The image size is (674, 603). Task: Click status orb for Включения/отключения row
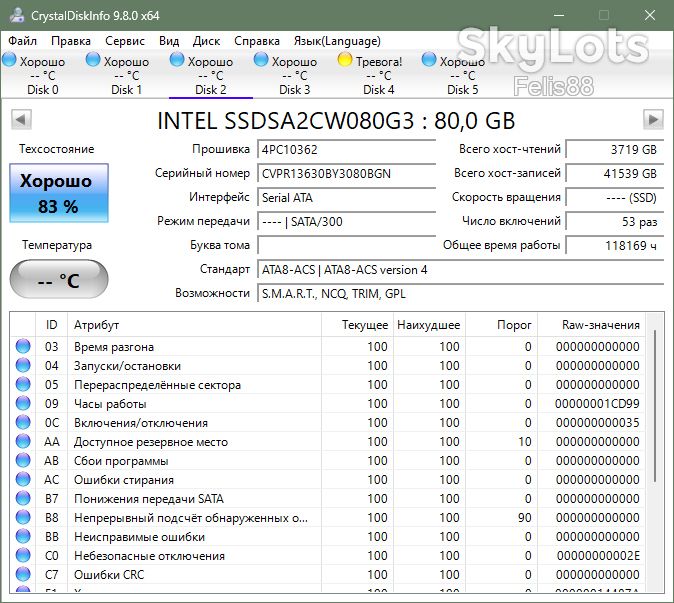23,422
